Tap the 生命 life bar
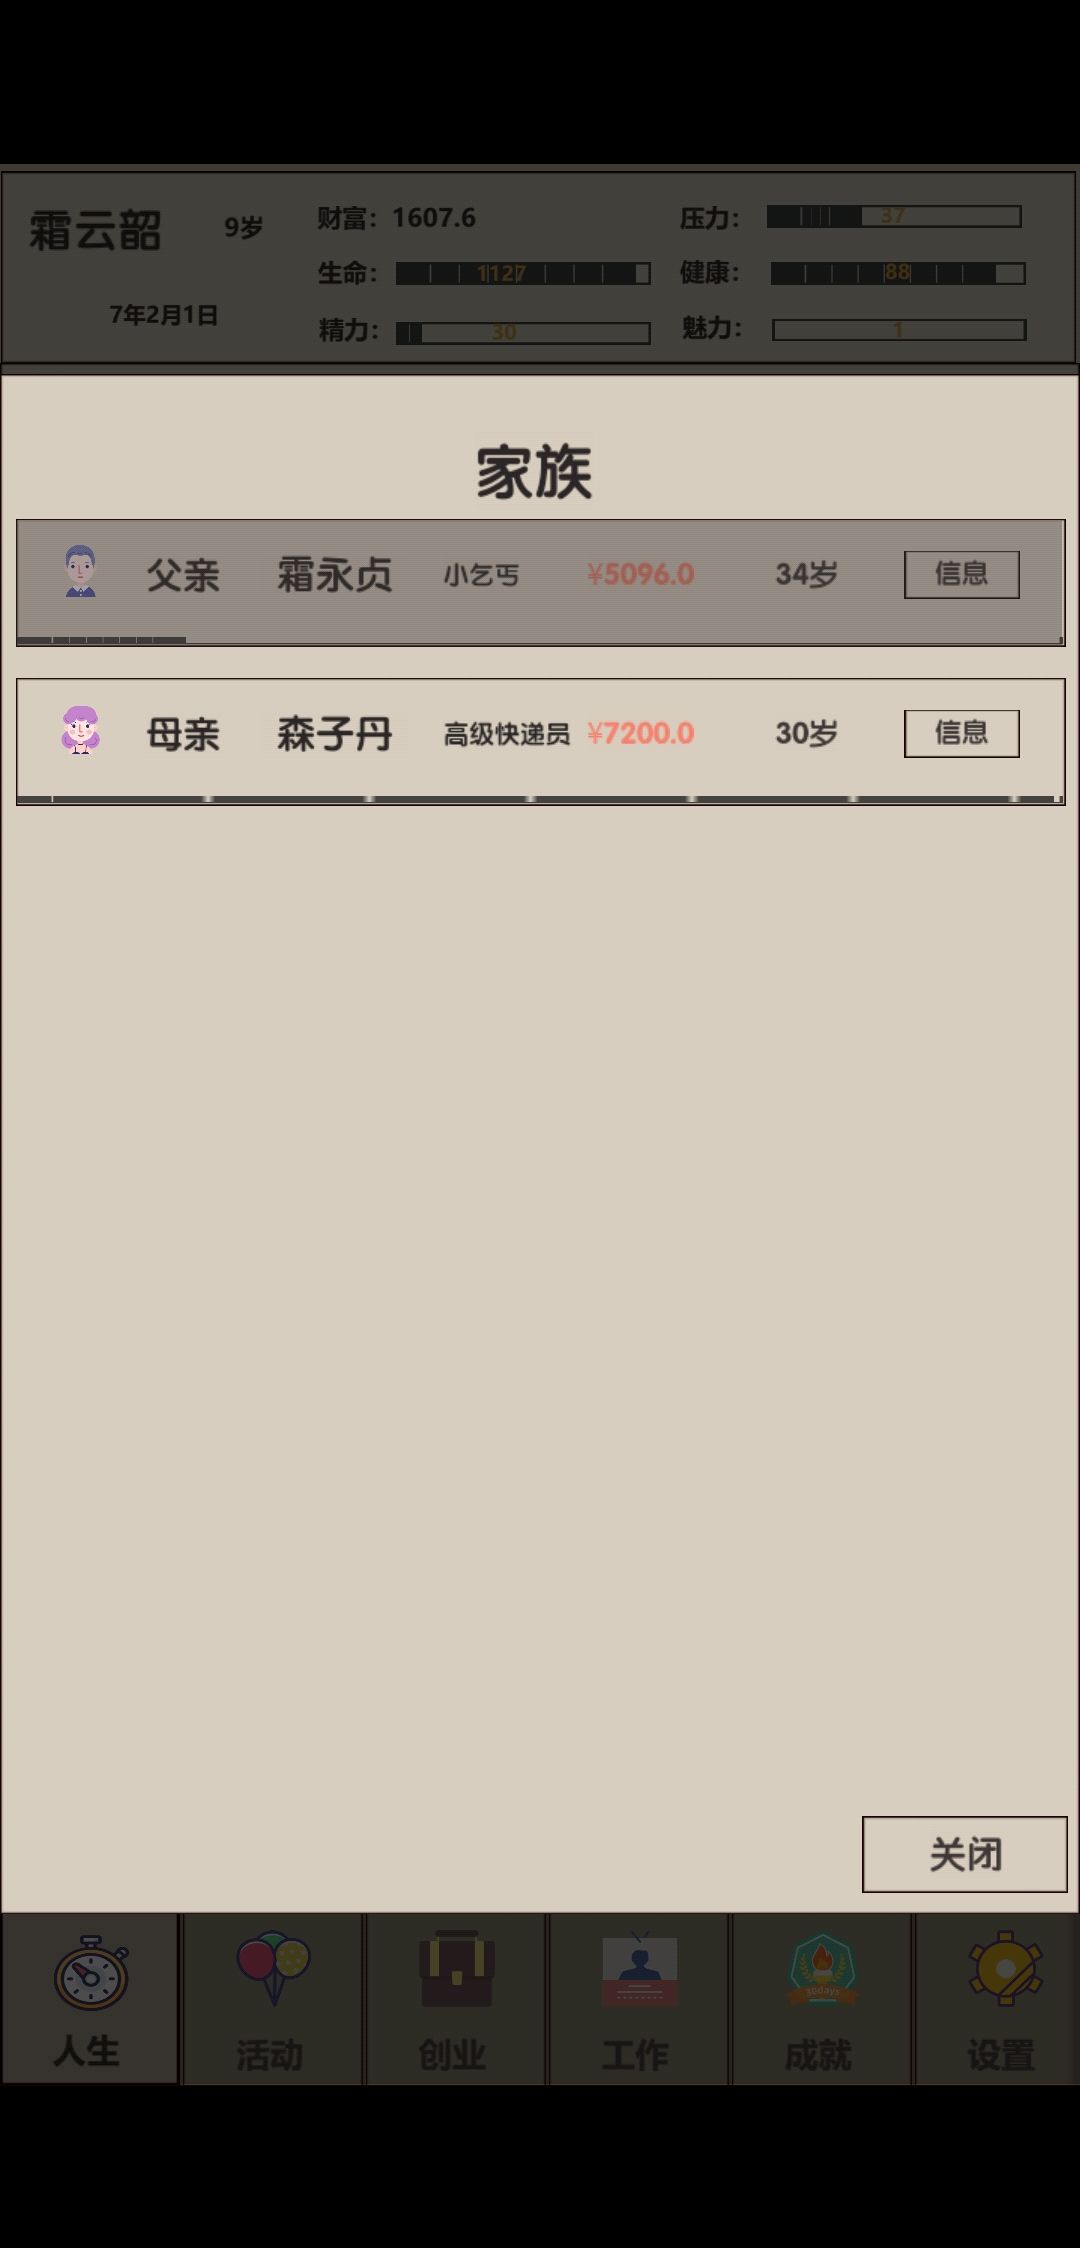 pyautogui.click(x=523, y=273)
